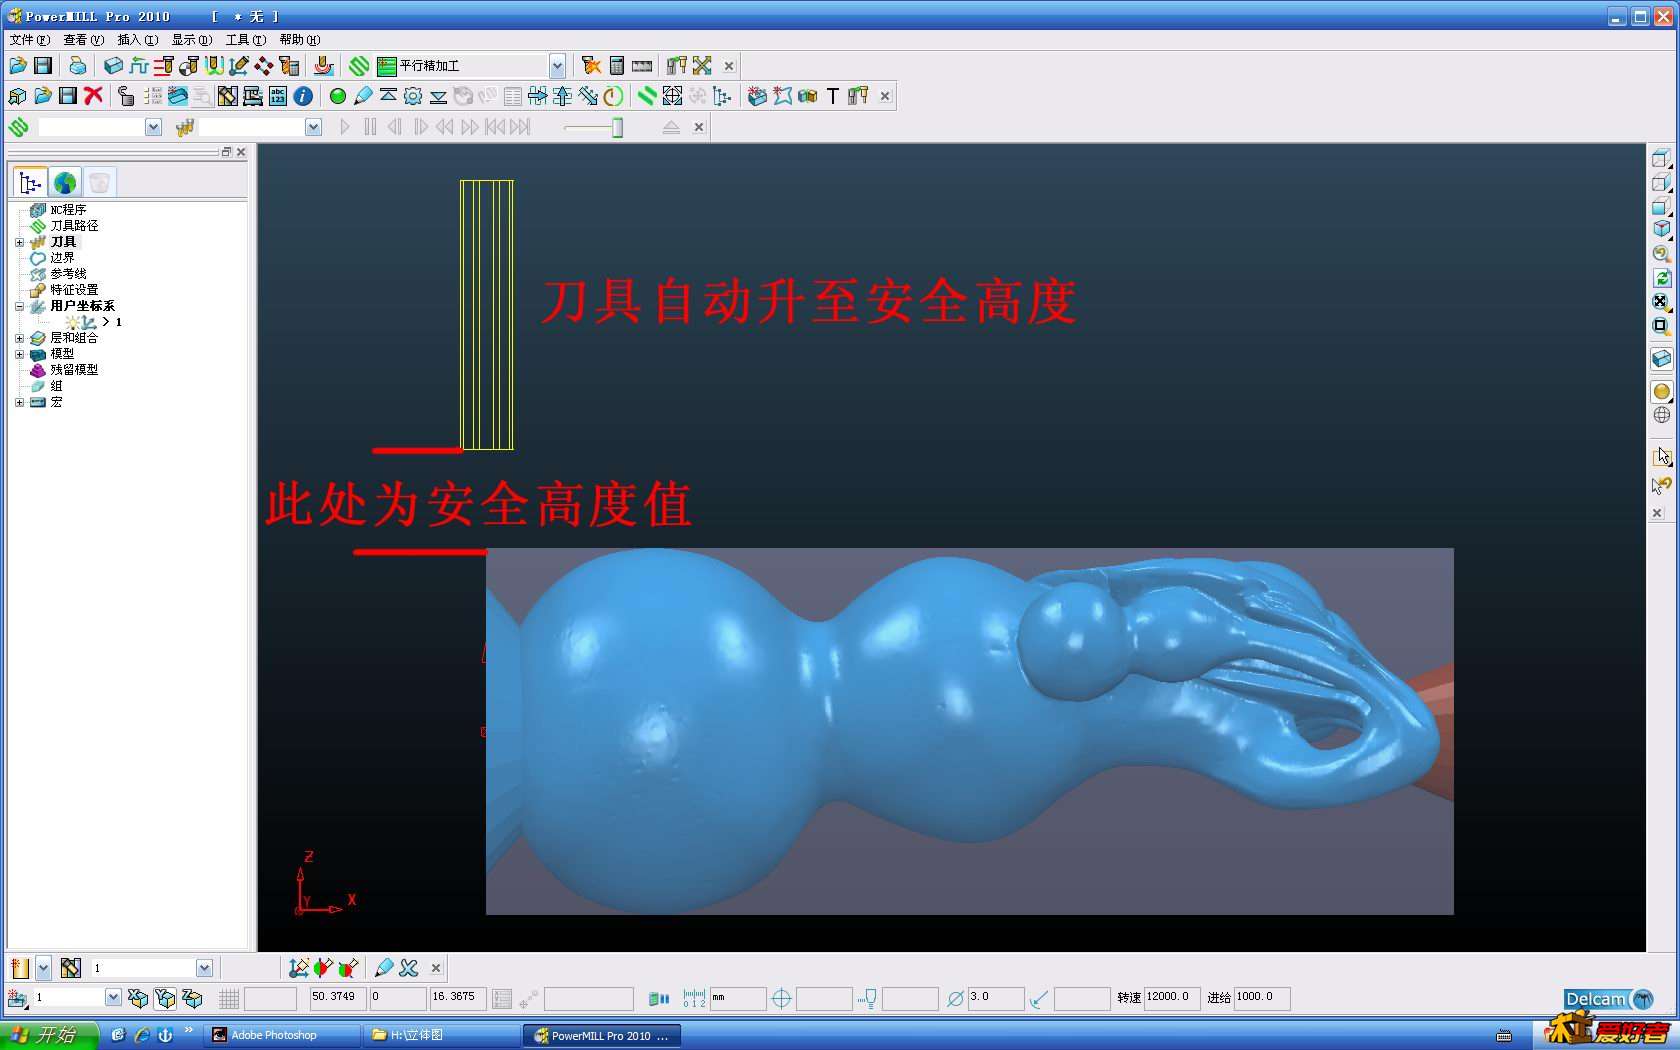The width and height of the screenshot is (1680, 1050).
Task: Select NC程序 in the explorer tree
Action: (68, 210)
